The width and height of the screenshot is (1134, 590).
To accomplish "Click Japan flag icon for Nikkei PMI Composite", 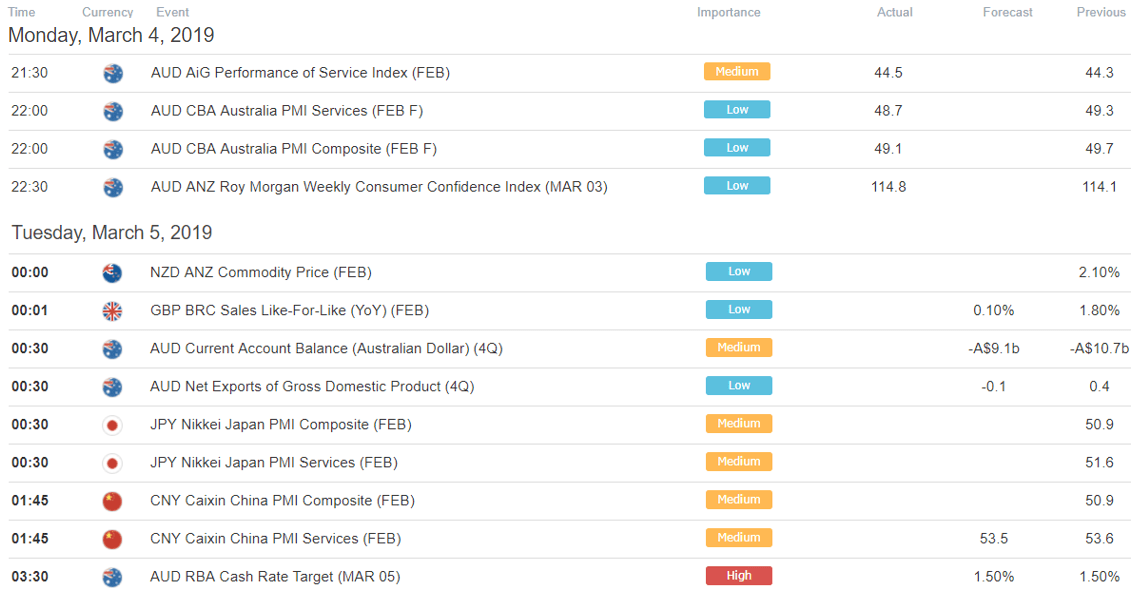I will (112, 425).
